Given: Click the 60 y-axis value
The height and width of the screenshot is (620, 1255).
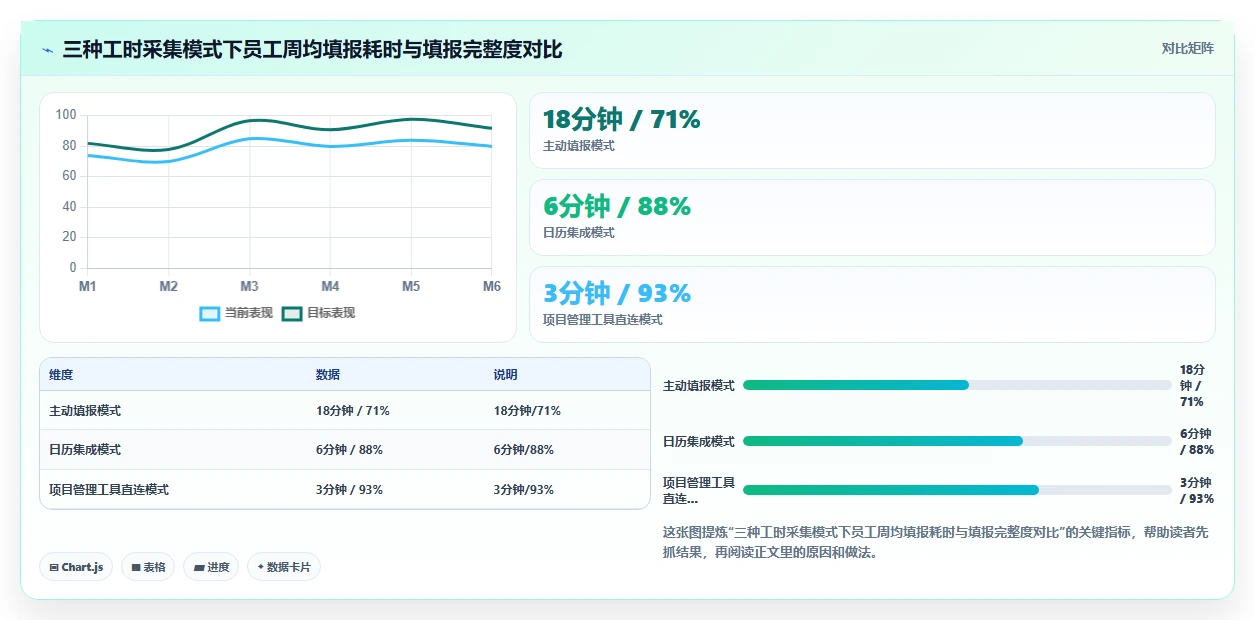Looking at the screenshot, I should point(69,176).
